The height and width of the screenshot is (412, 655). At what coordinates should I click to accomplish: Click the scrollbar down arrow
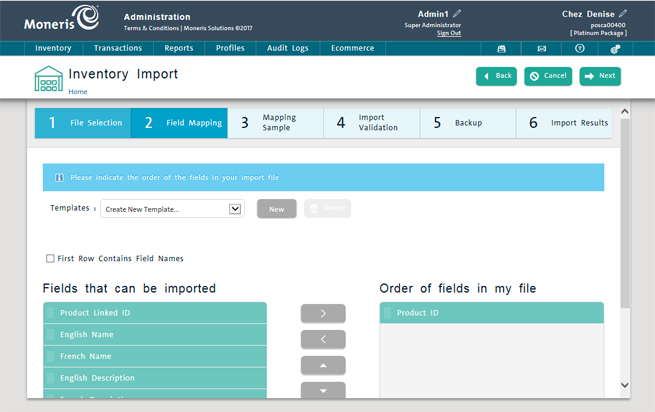(625, 385)
